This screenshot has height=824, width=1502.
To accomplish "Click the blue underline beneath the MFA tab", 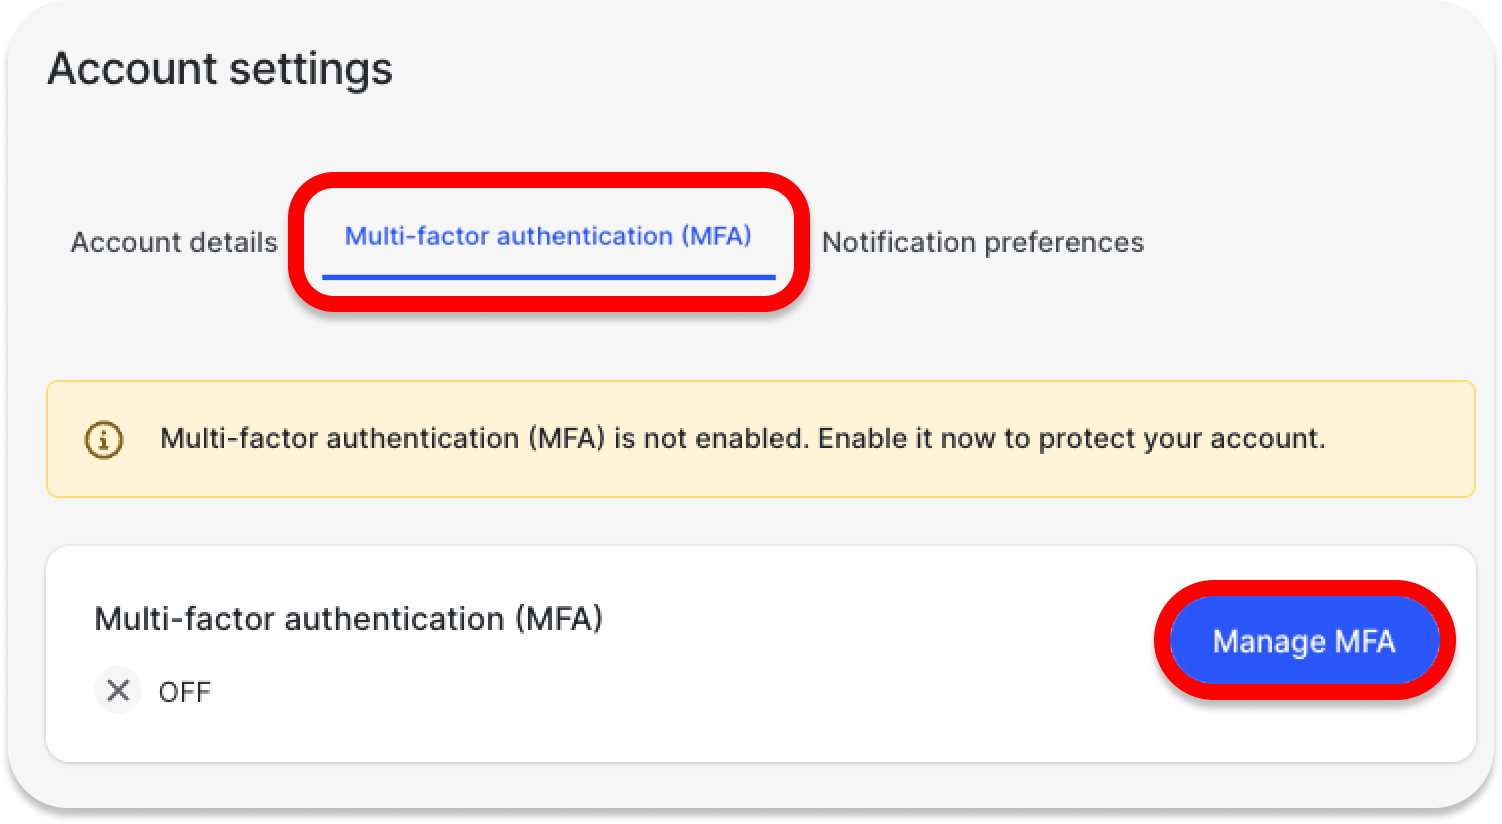I will tap(548, 277).
